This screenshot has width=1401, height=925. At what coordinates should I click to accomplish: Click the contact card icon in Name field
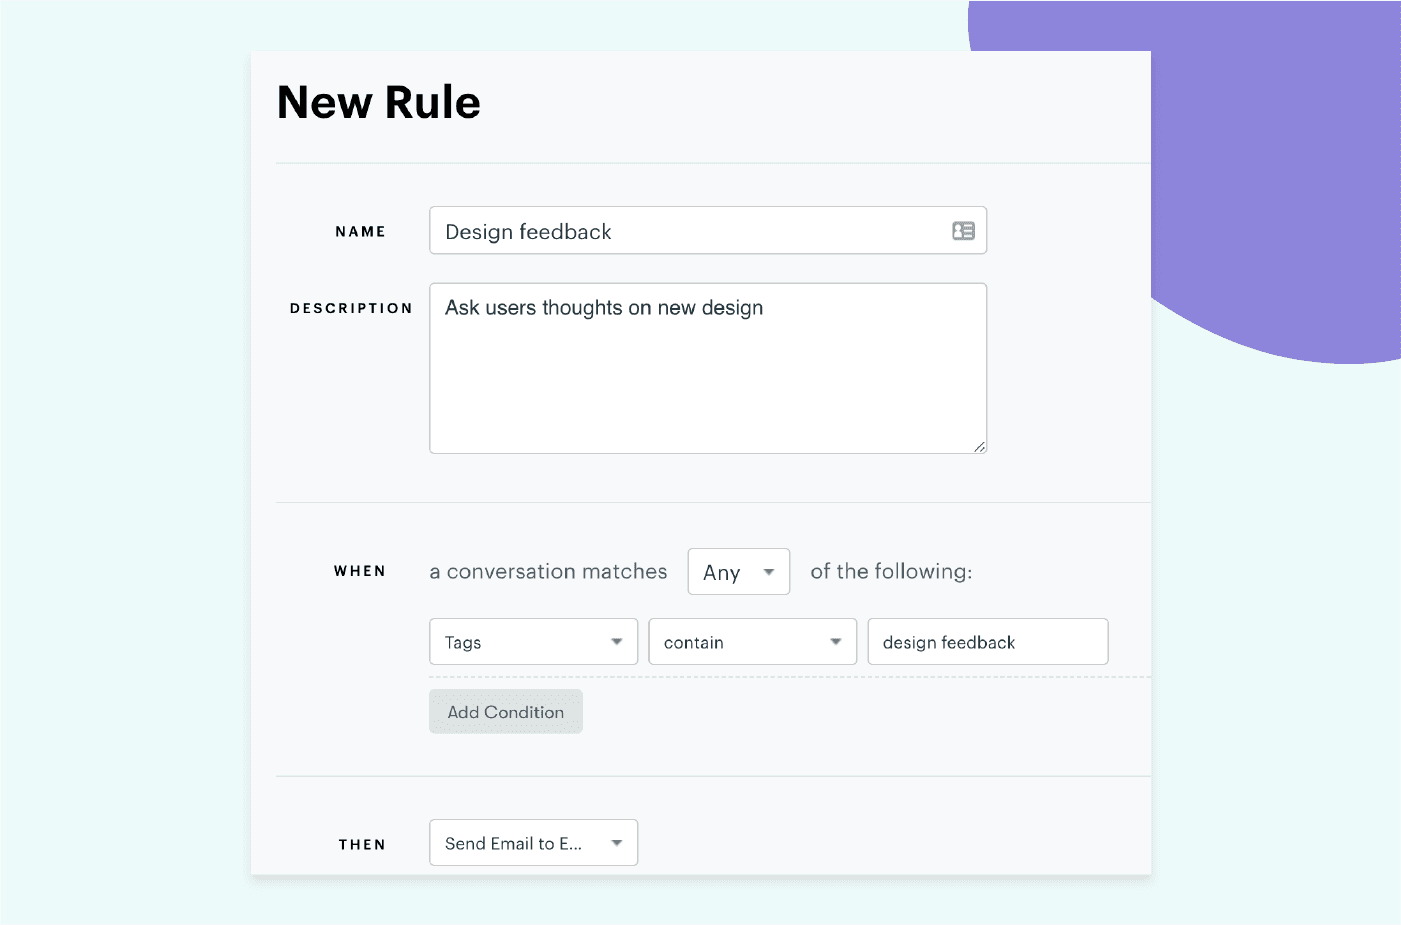pos(962,231)
